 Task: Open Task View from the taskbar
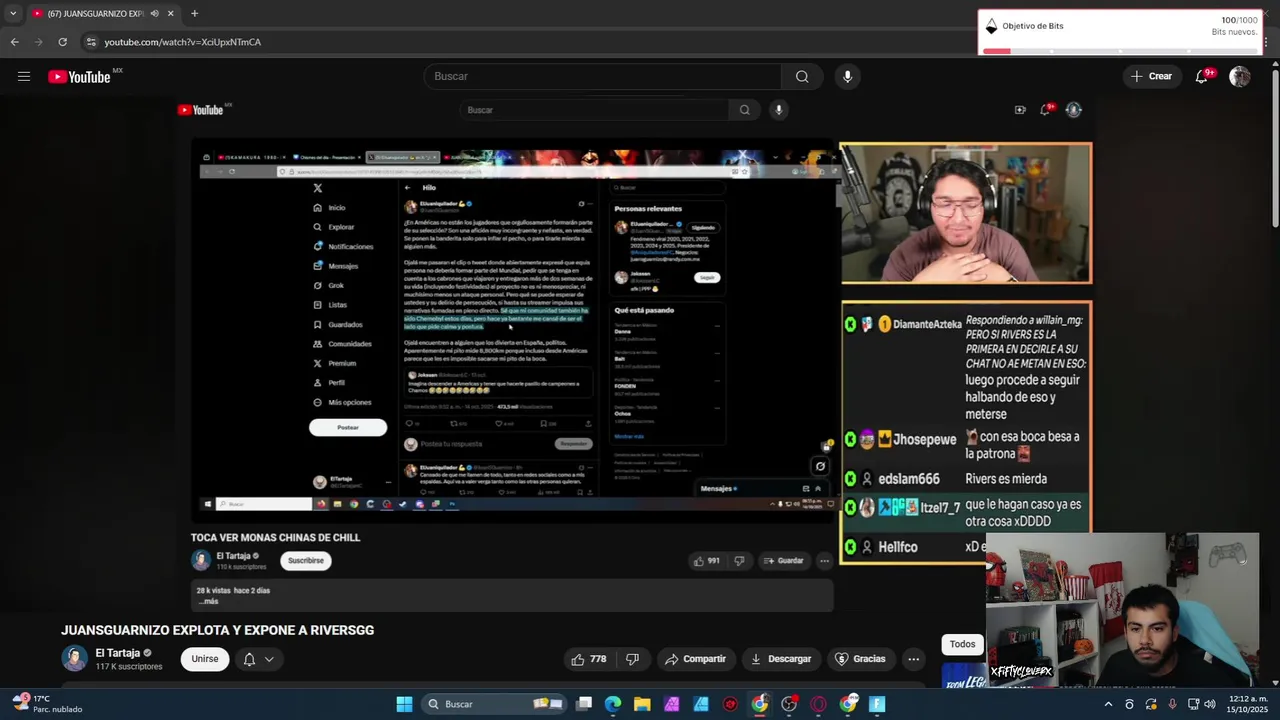[584, 704]
